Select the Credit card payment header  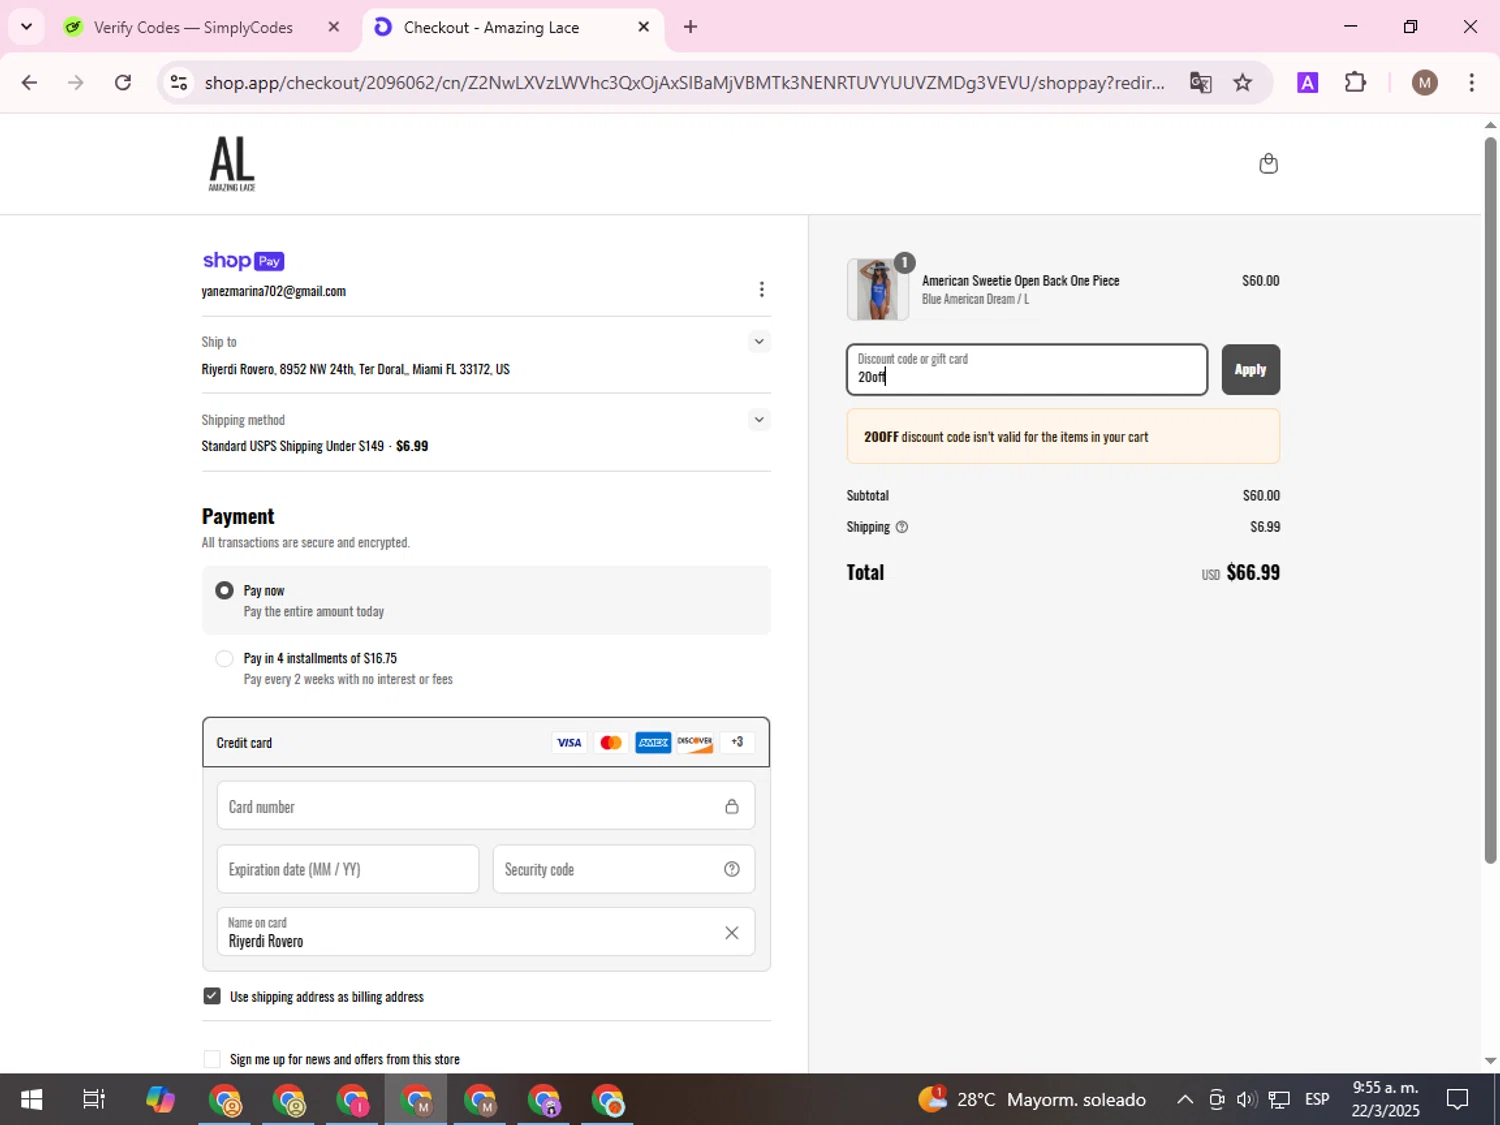(486, 742)
